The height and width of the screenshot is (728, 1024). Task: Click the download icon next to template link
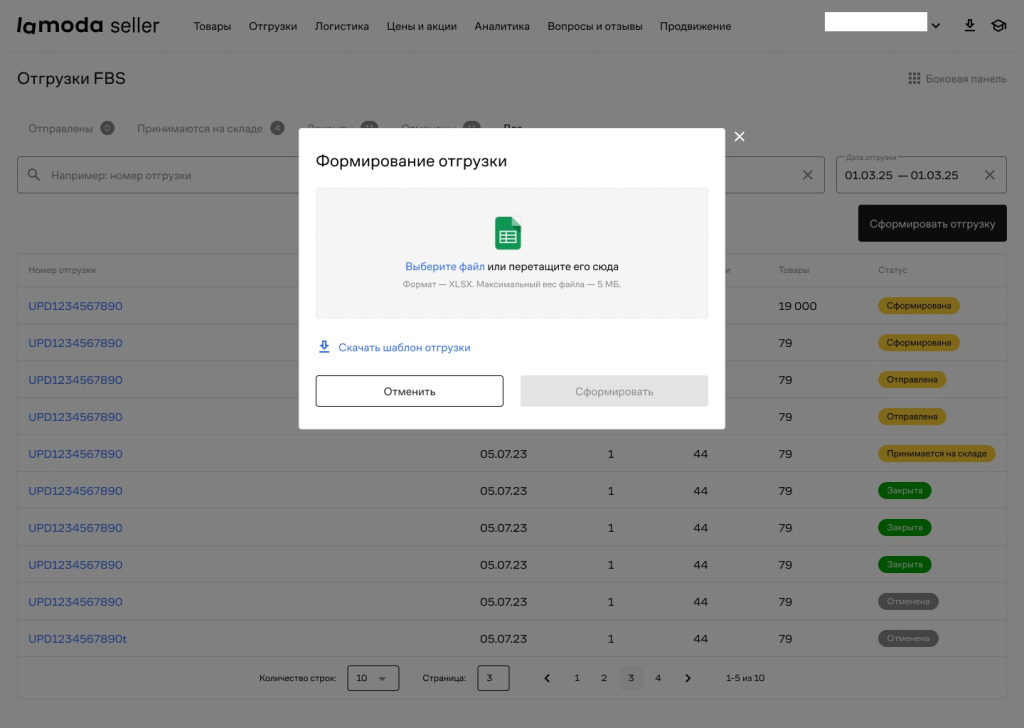324,347
